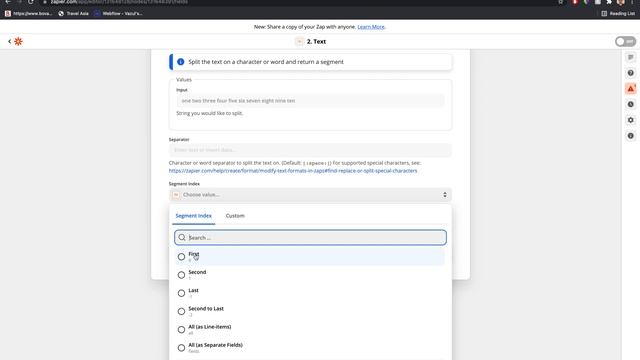Viewport: 640px width, 360px height.
Task: Click the browser address bar URL
Action: (119, 2)
